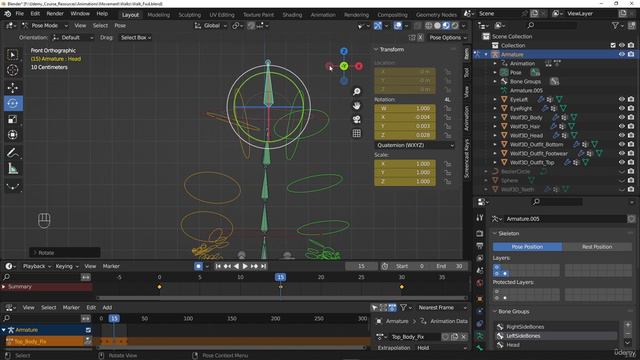This screenshot has width=640, height=360.
Task: Open the File menu
Action: 20,13
